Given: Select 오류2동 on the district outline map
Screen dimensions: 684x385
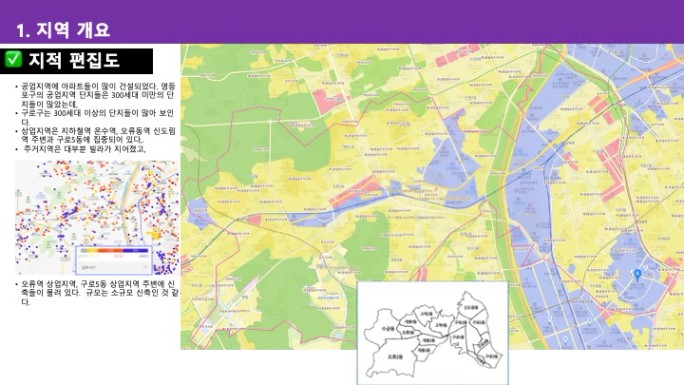Looking at the screenshot, I should point(395,356).
